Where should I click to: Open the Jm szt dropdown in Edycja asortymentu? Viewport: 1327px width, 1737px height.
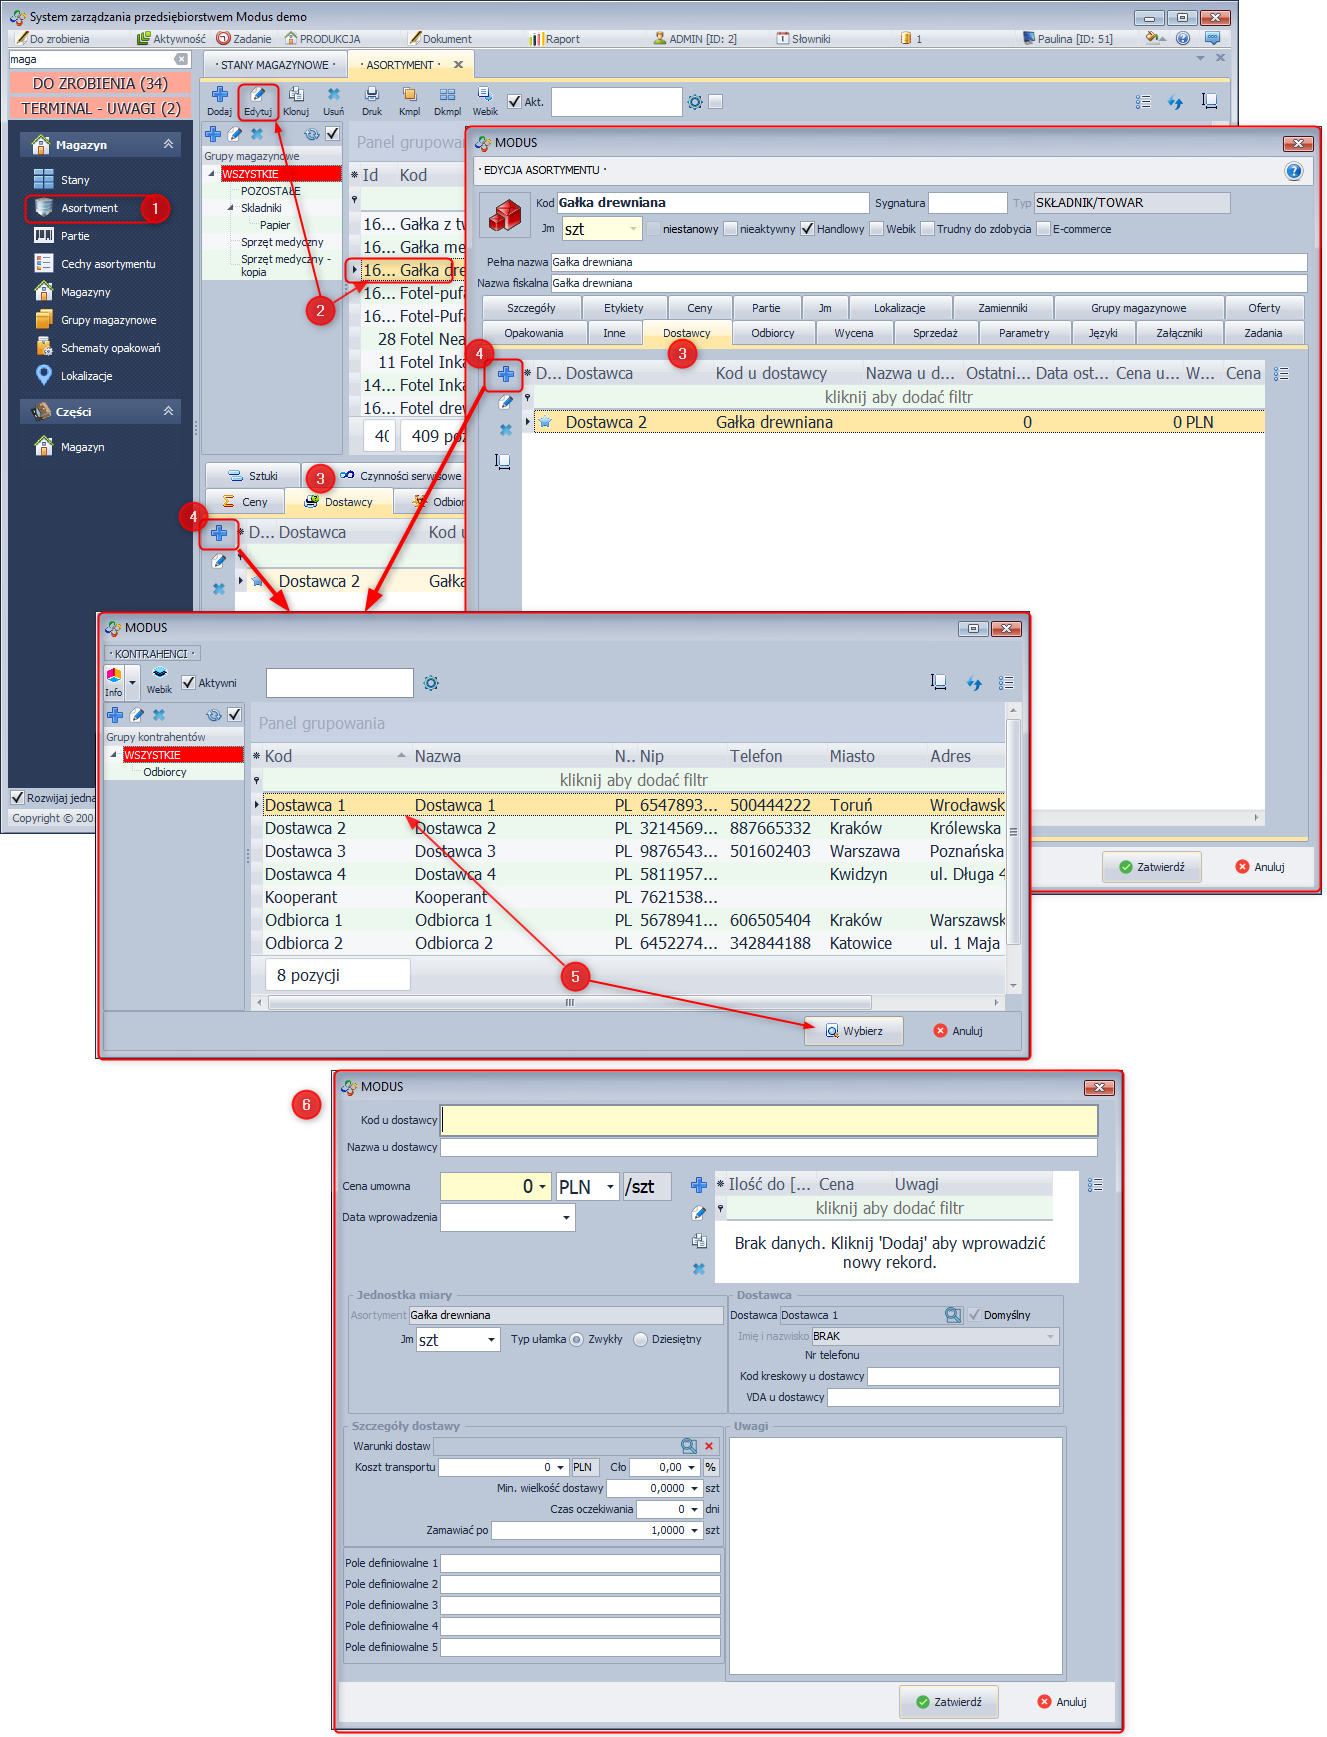pos(633,229)
